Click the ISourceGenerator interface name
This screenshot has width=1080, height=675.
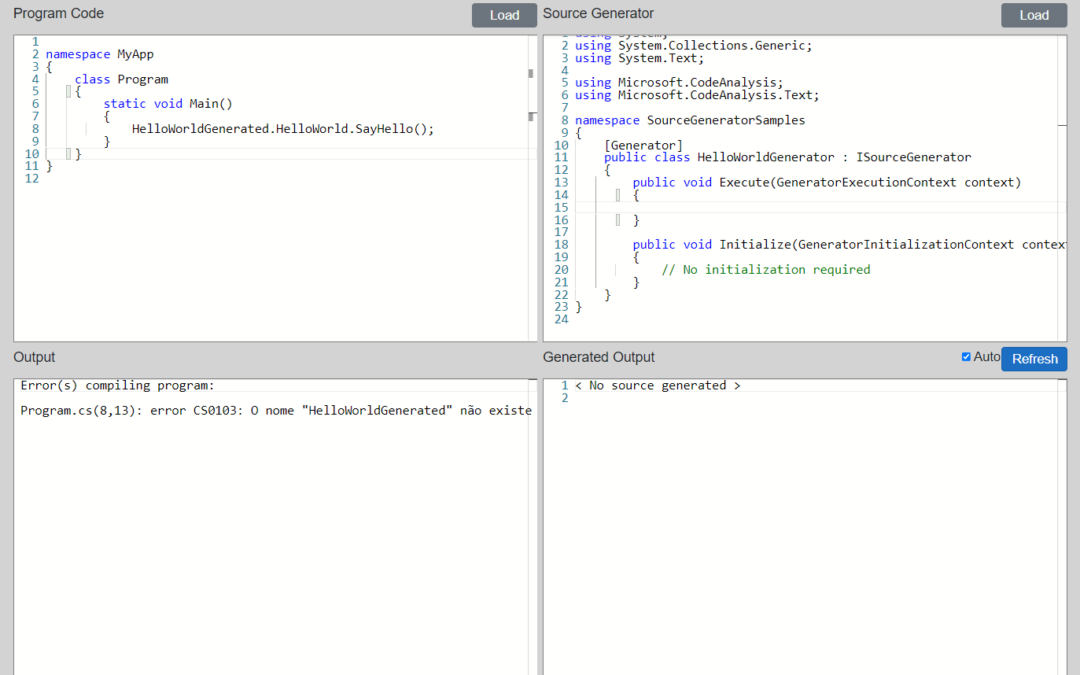[913, 158]
